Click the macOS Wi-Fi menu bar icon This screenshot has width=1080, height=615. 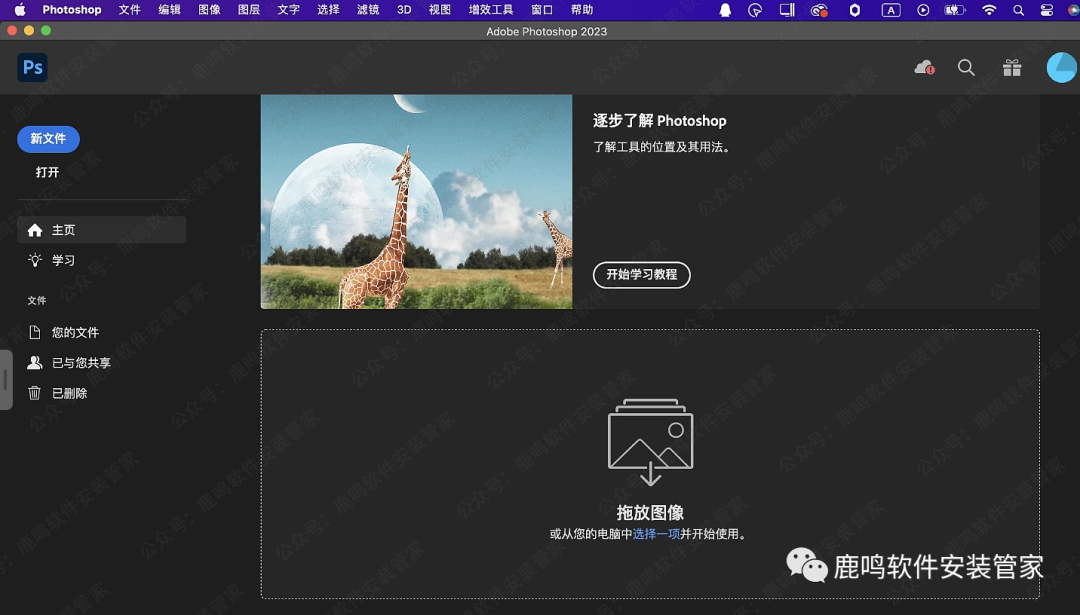(988, 10)
